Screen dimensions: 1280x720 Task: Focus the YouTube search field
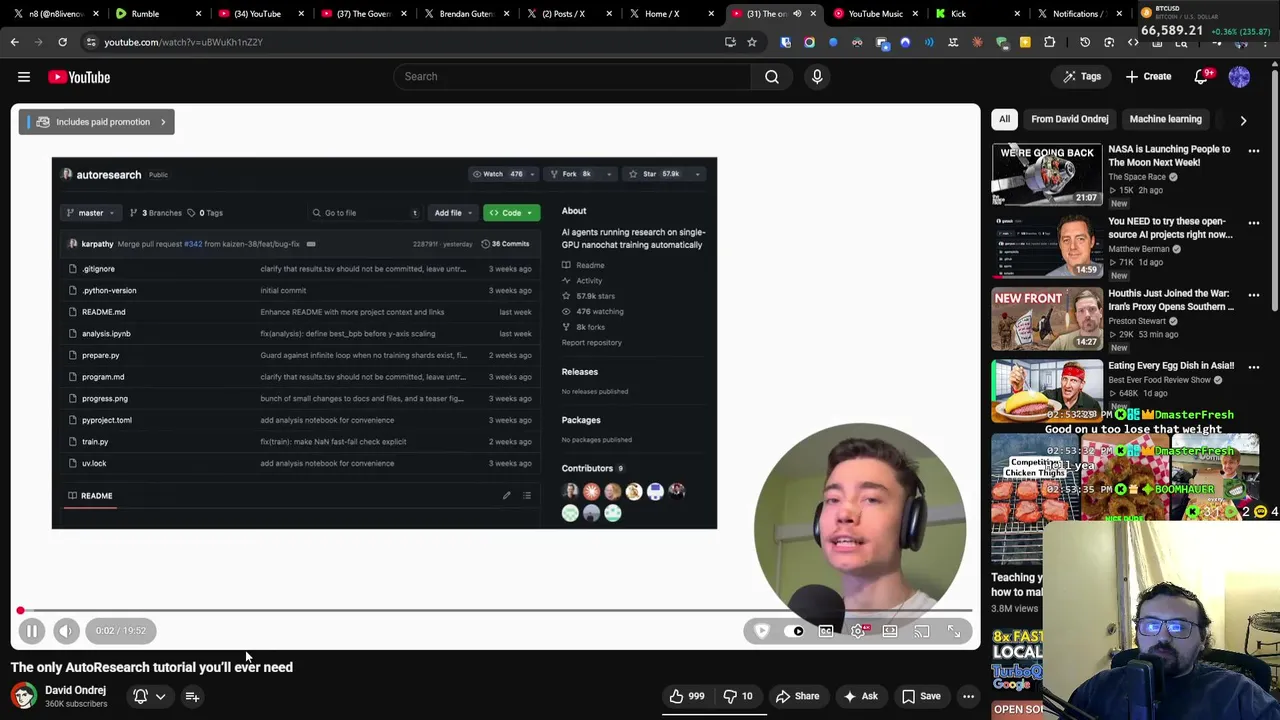(572, 76)
